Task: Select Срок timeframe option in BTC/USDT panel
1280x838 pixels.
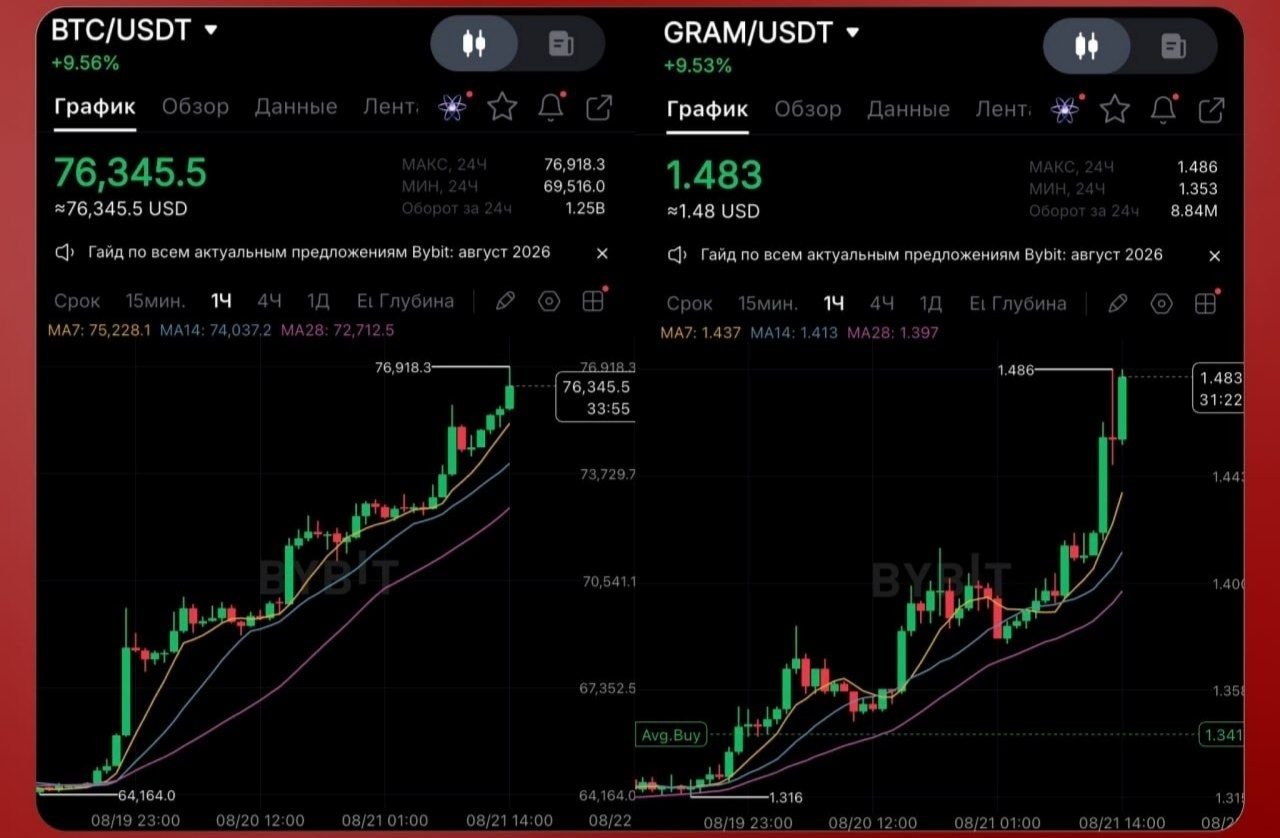Action: (77, 301)
